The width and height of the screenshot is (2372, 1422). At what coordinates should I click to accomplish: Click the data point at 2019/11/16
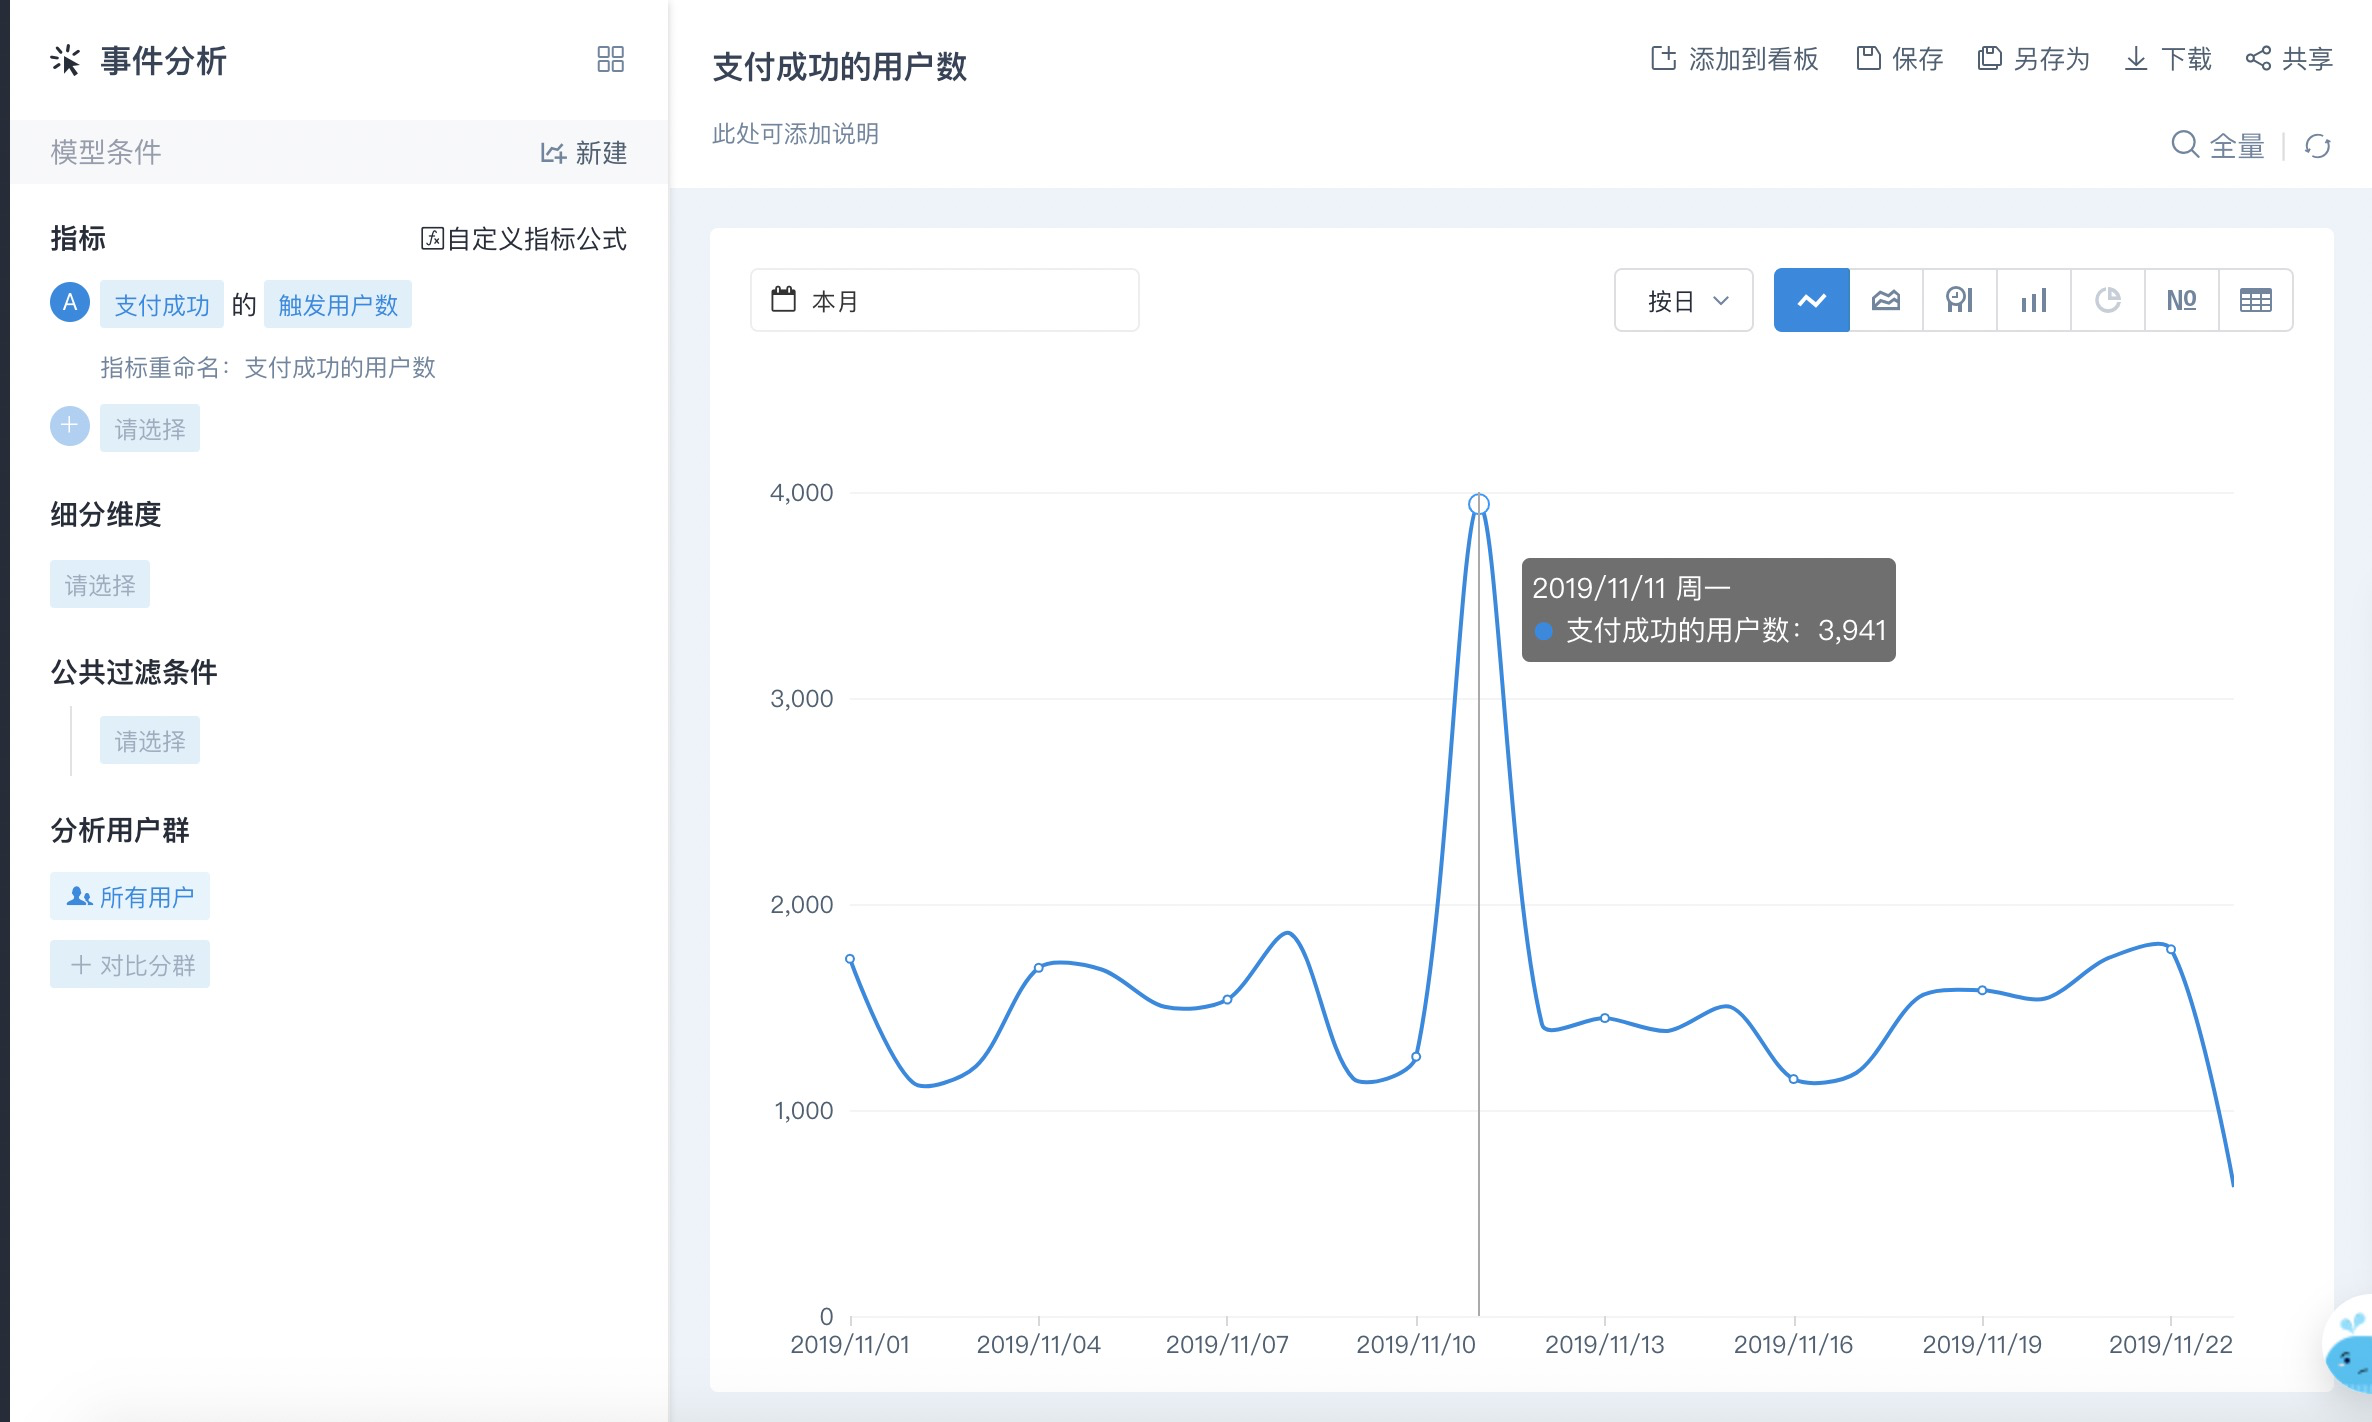(1794, 1079)
